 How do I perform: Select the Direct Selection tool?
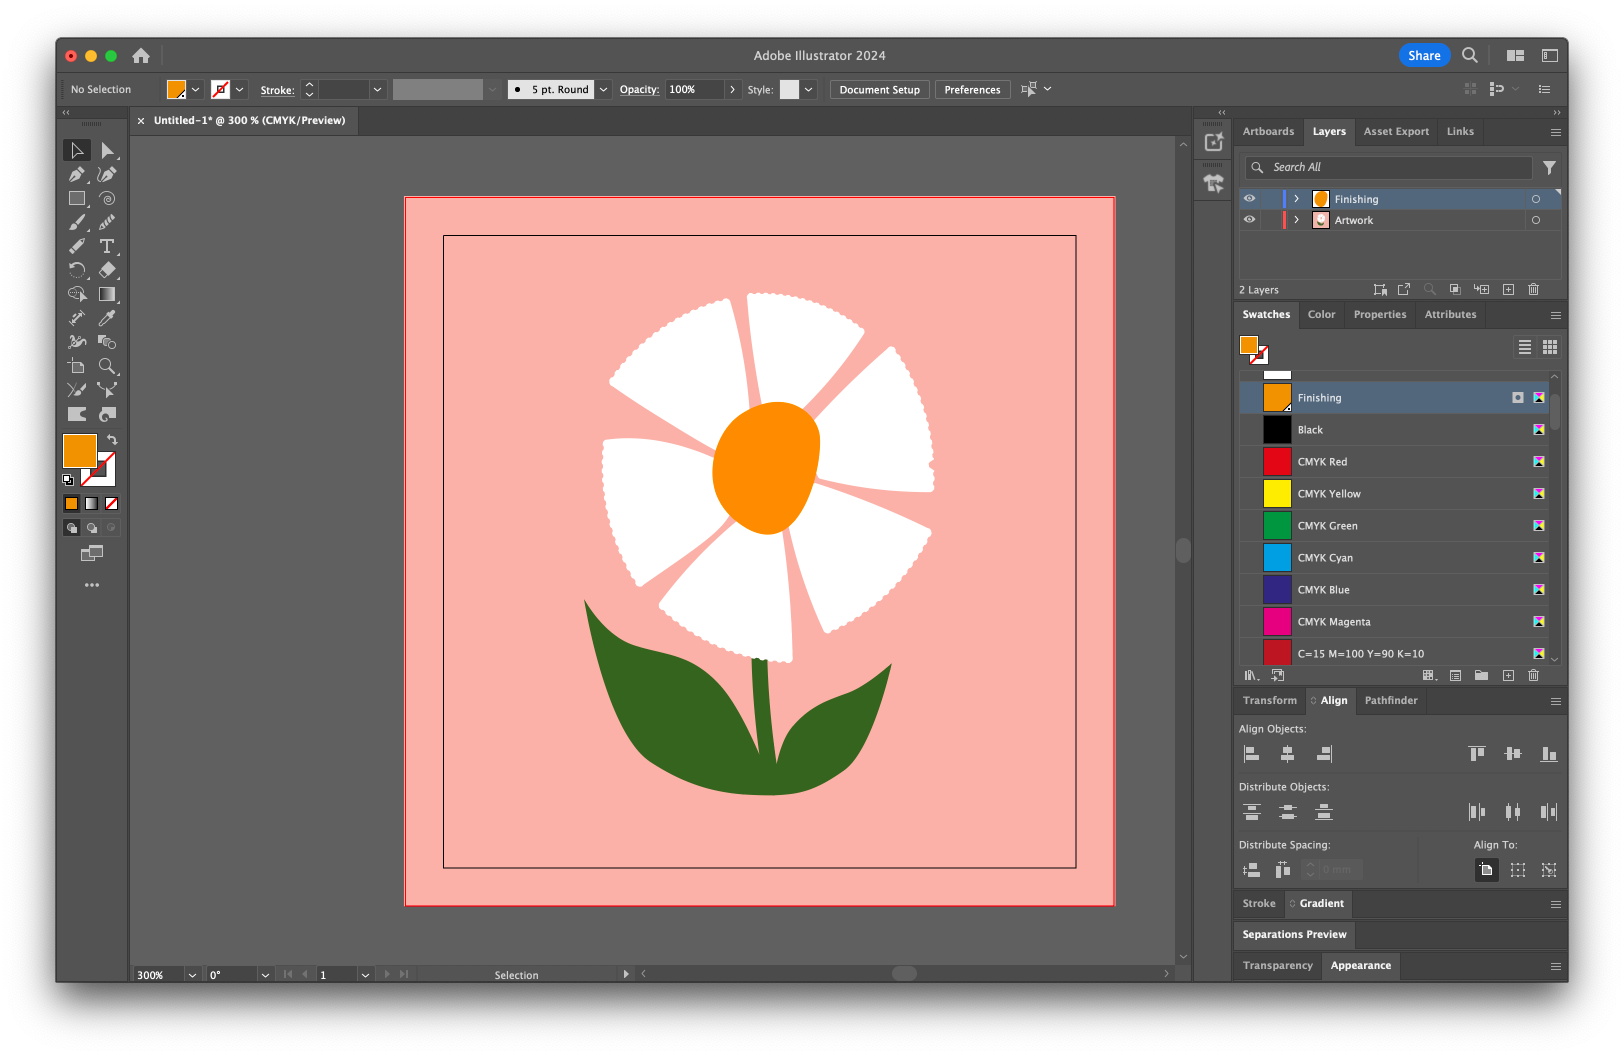click(x=107, y=150)
